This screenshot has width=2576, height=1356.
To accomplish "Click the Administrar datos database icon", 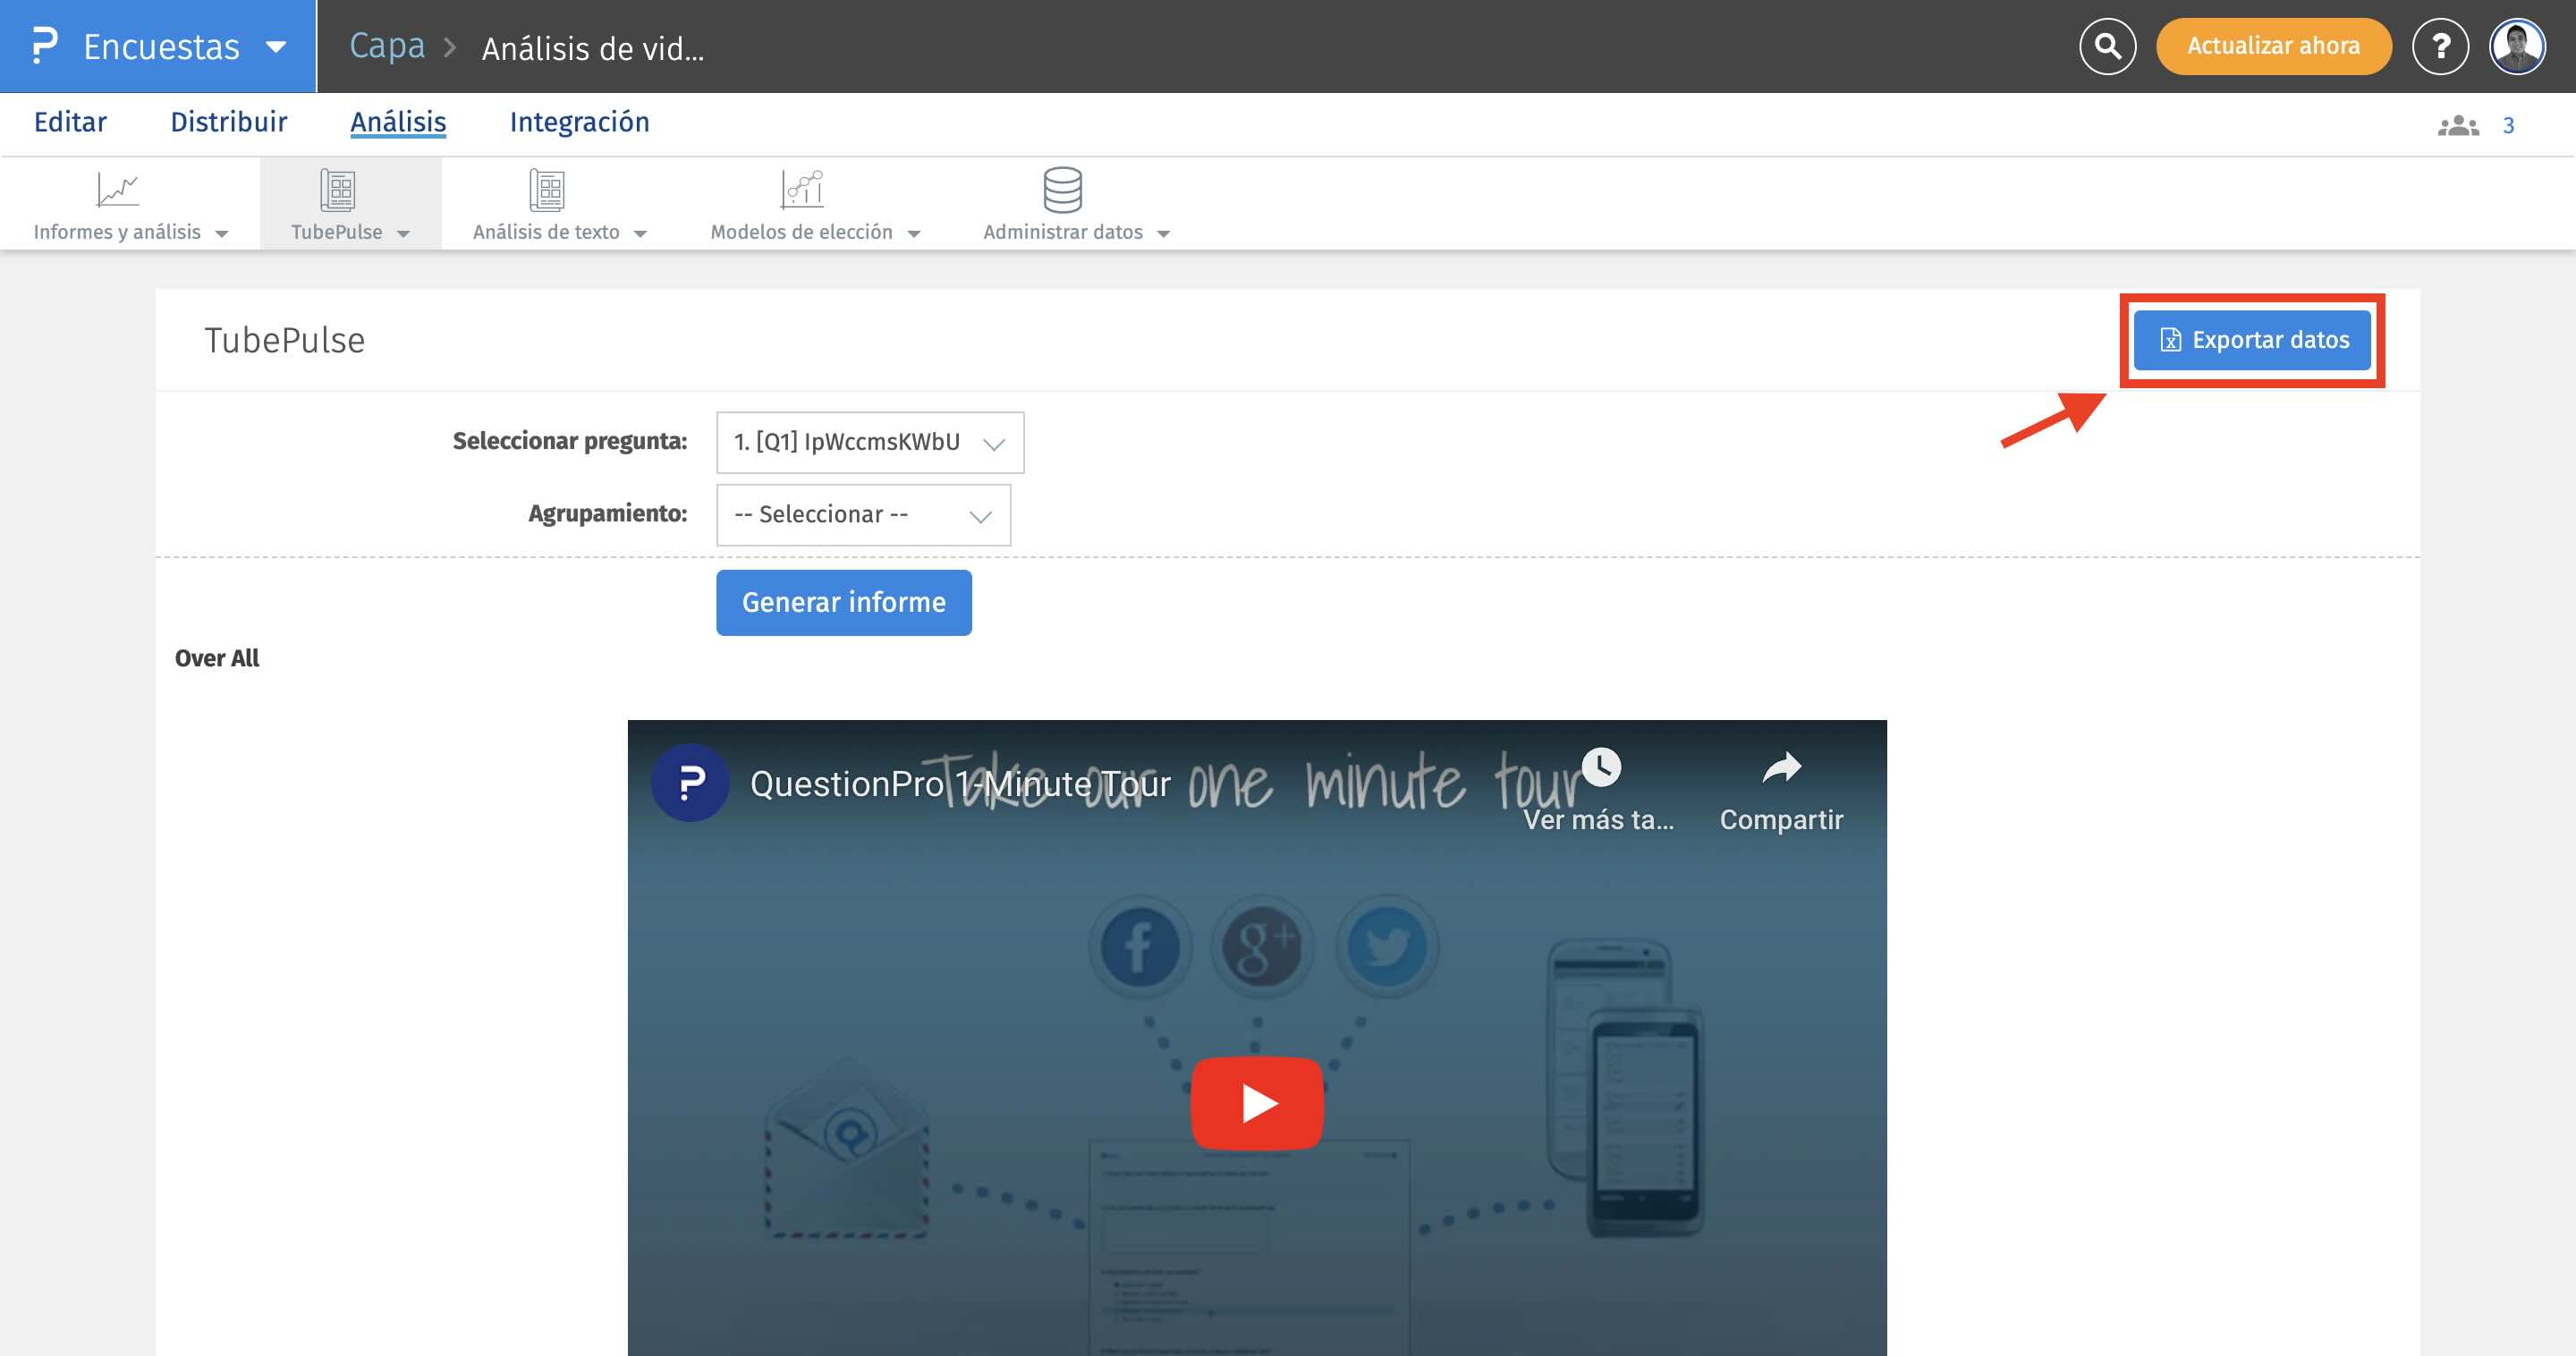I will 1062,189.
